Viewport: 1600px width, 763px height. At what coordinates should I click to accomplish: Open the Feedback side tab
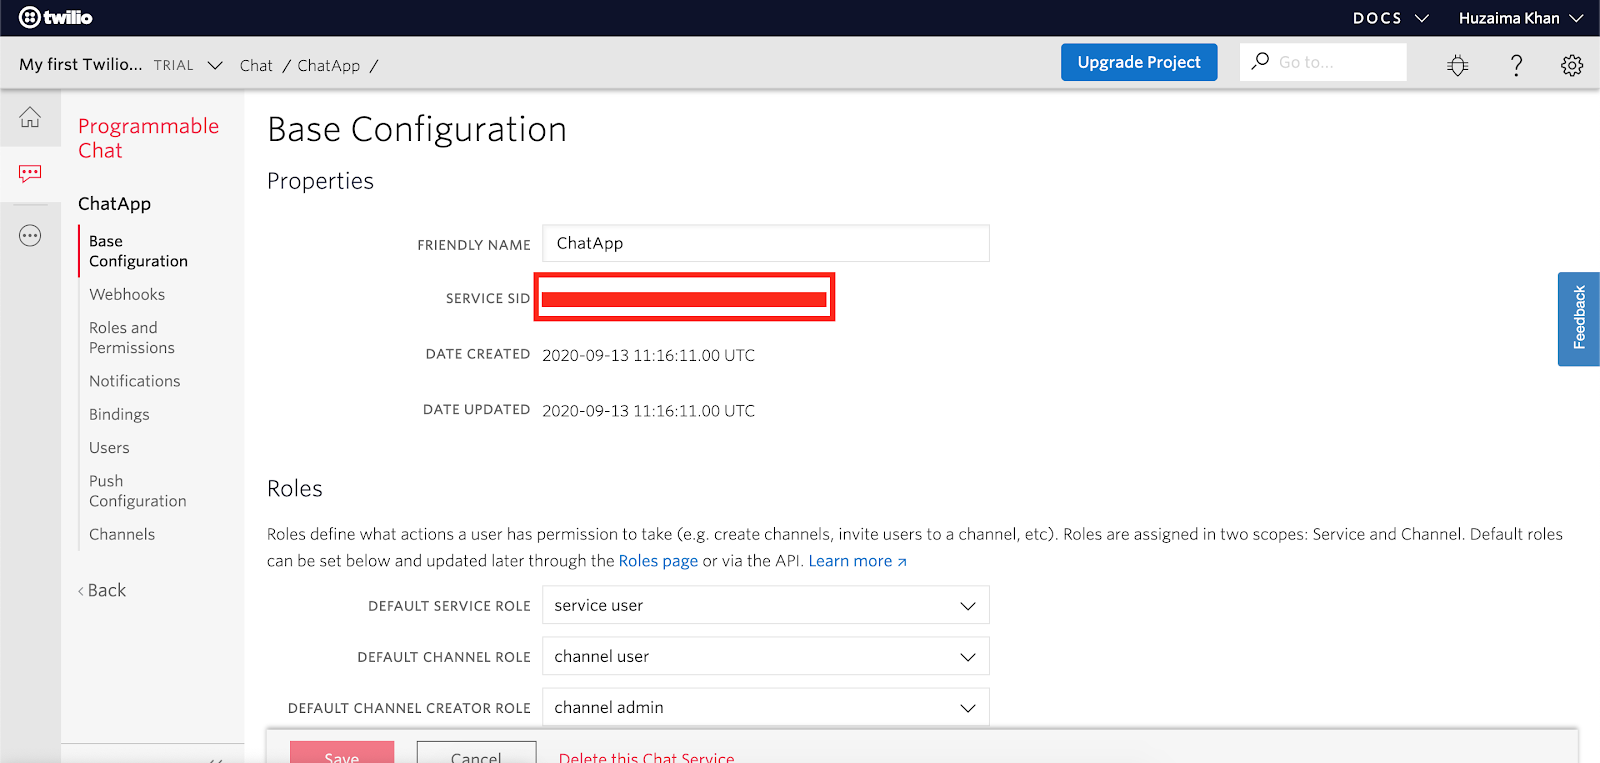pyautogui.click(x=1579, y=319)
